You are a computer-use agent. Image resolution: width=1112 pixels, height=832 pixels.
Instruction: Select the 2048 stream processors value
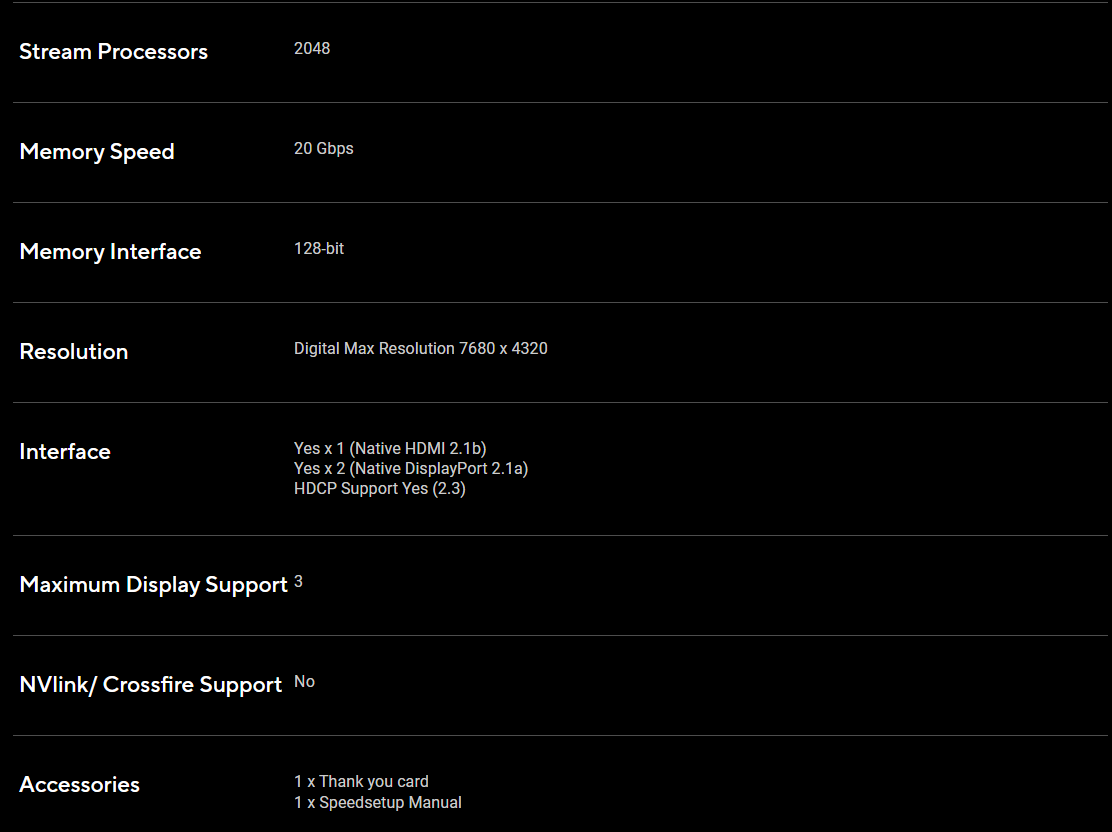point(312,48)
